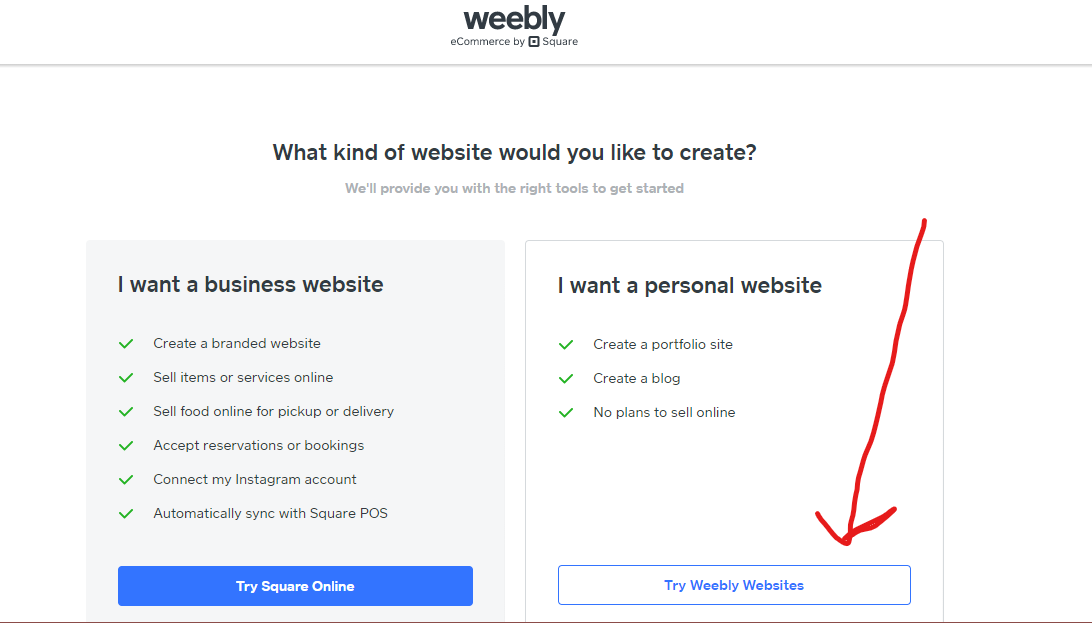Click the checkmark next to Accept reservations or bookings
Screen dimensions: 1092x623
click(x=126, y=445)
